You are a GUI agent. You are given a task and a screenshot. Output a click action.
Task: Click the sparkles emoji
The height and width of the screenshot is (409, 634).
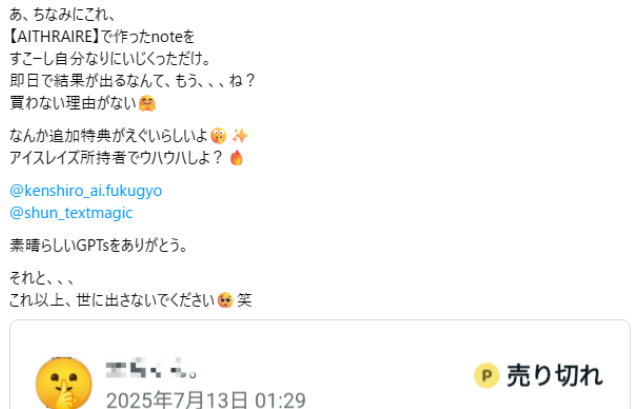coord(240,136)
